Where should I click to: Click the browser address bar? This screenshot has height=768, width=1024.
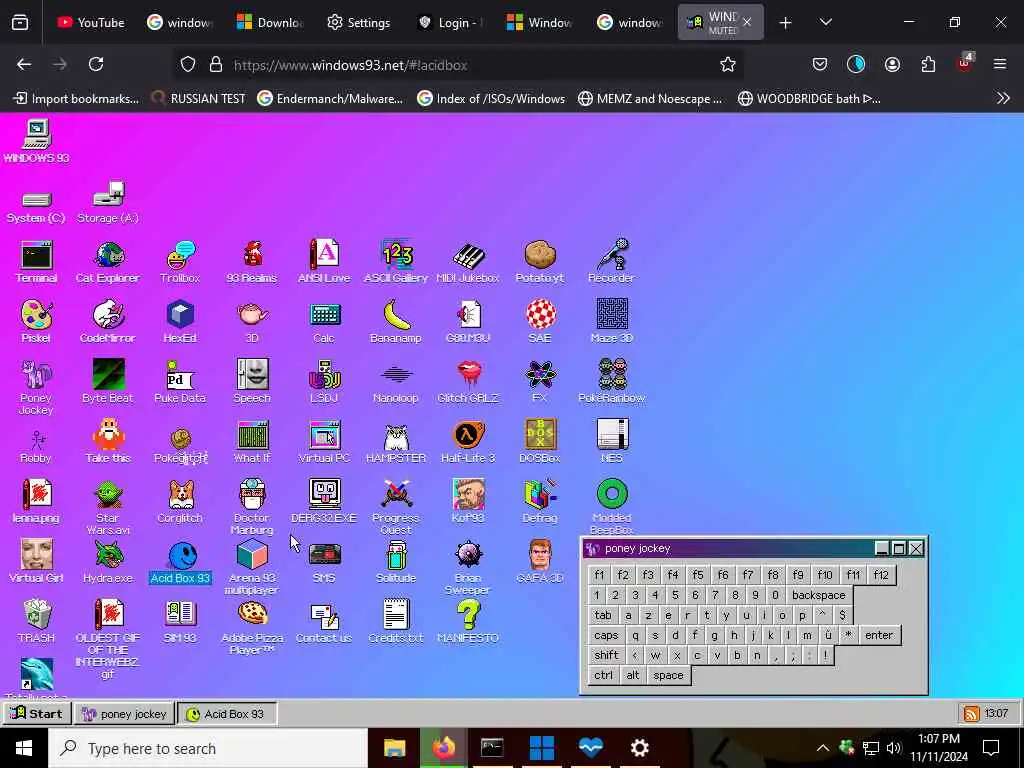pos(457,65)
